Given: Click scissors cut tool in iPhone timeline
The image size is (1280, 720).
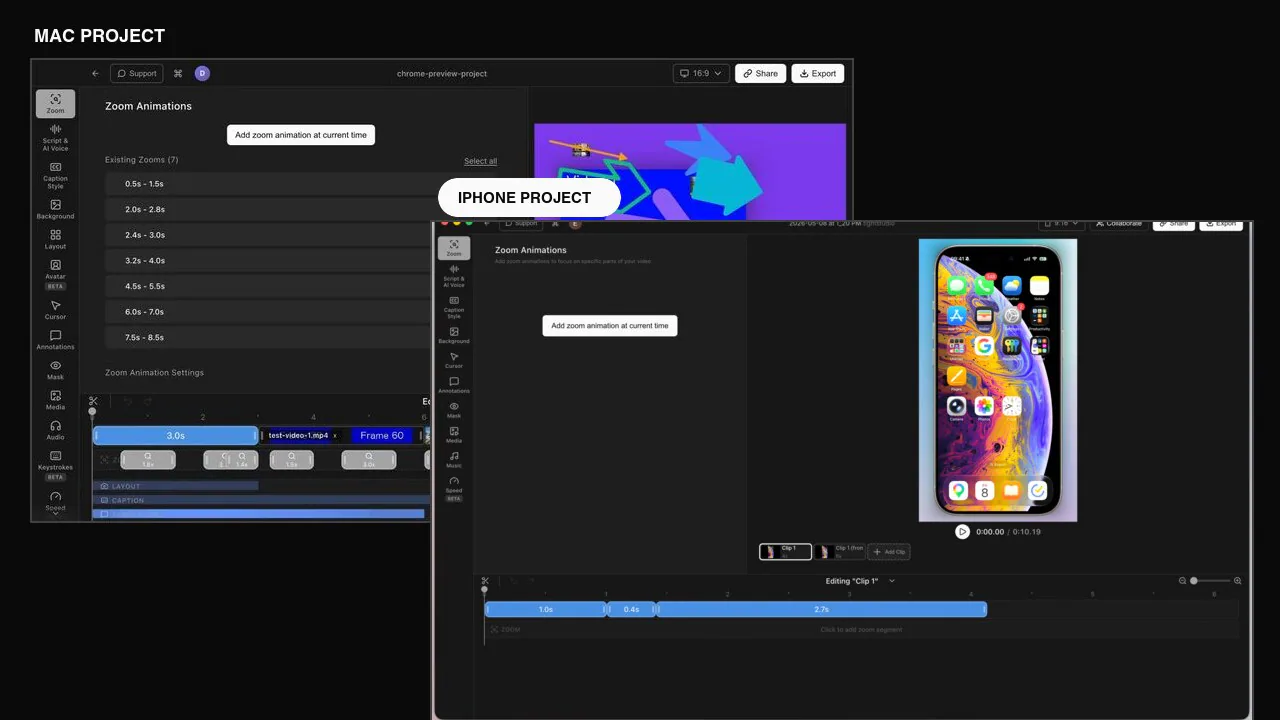Looking at the screenshot, I should point(485,581).
